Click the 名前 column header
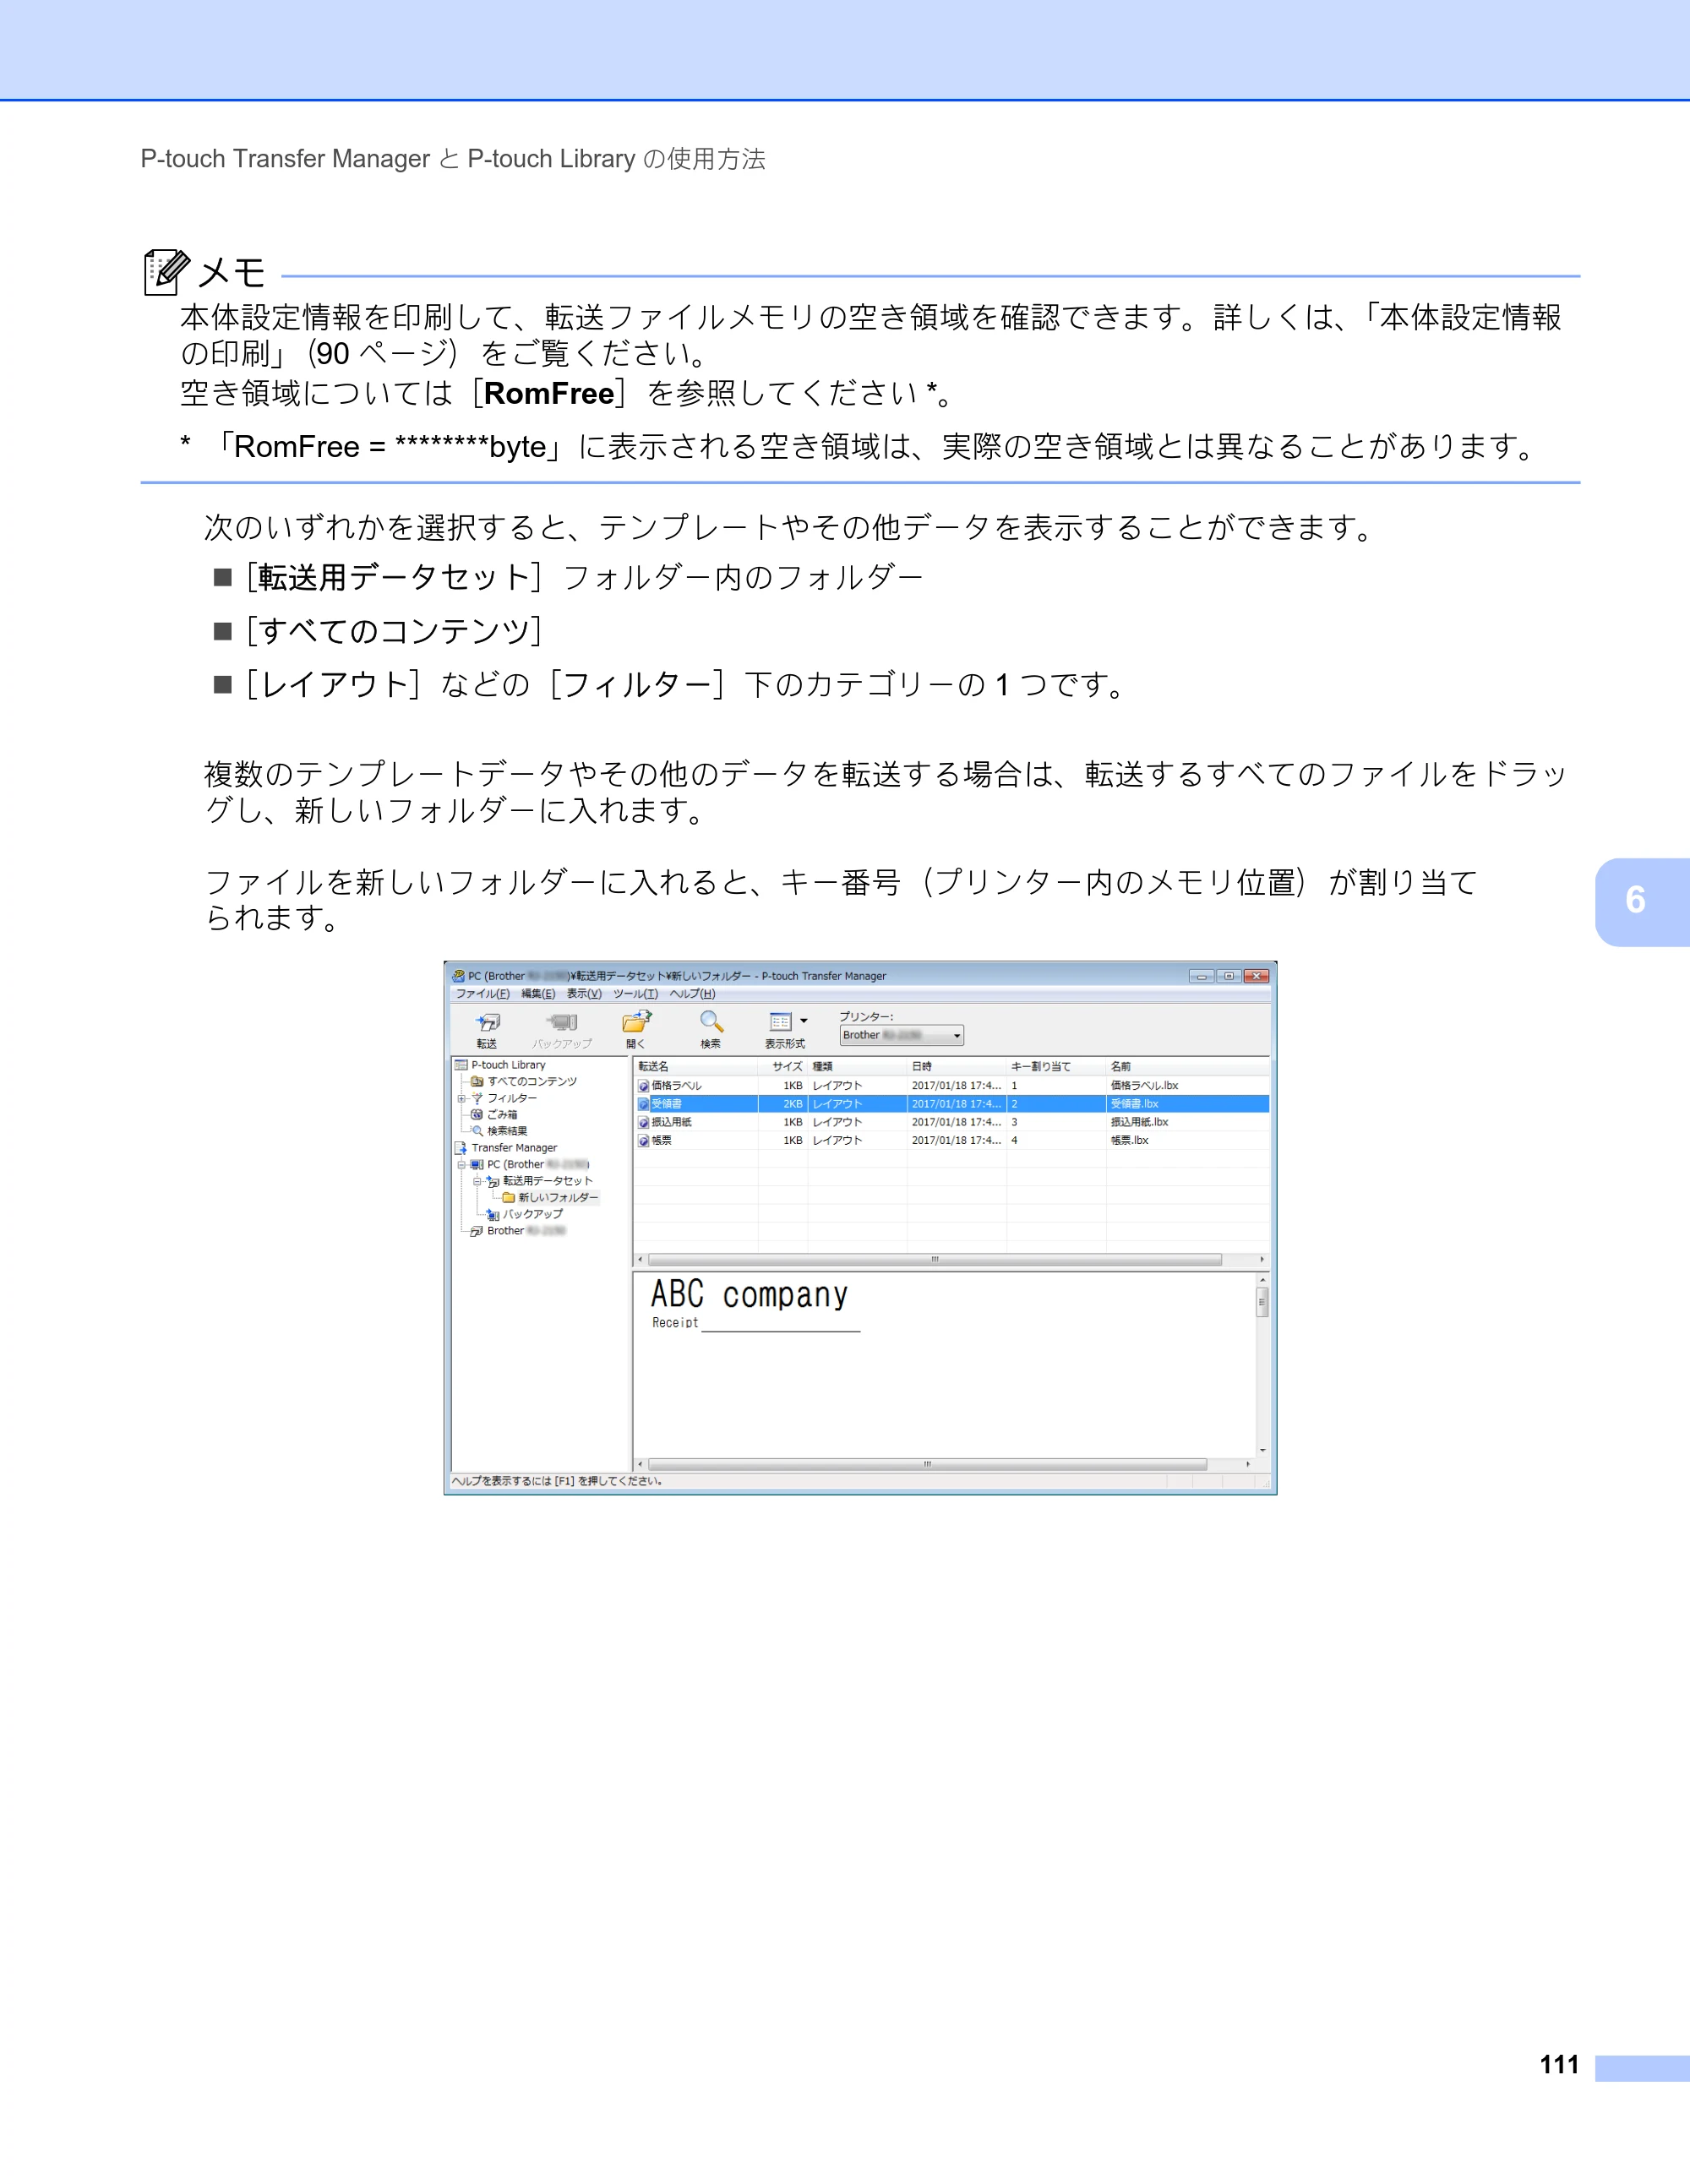Screen dimensions: 1690x2184 (1188, 1066)
